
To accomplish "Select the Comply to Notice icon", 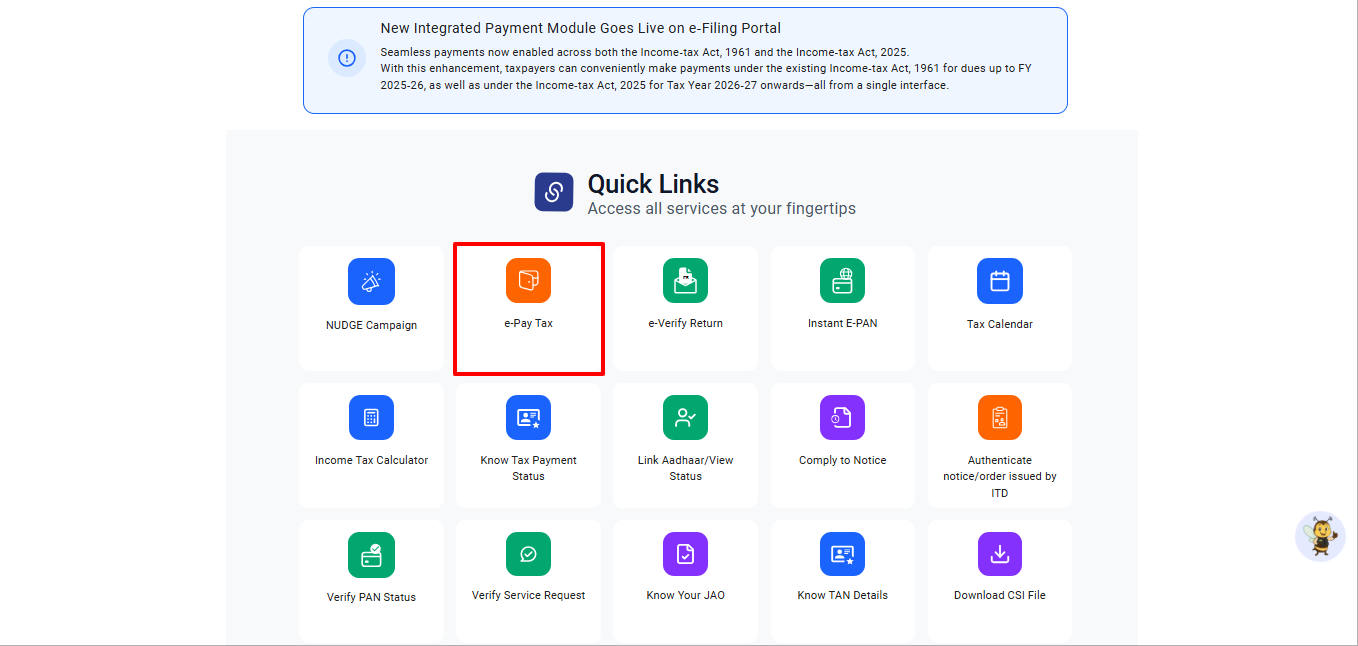I will 842,417.
